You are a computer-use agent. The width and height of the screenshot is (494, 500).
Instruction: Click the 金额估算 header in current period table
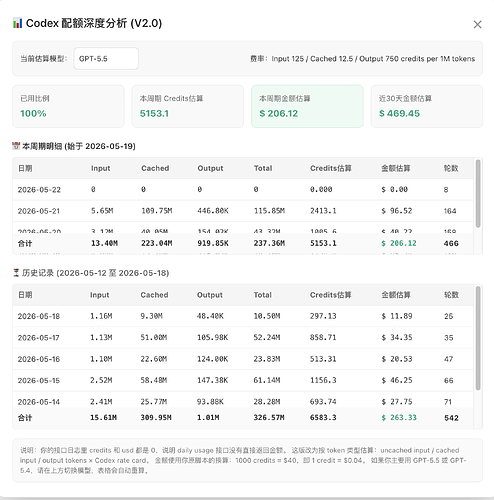pos(396,168)
